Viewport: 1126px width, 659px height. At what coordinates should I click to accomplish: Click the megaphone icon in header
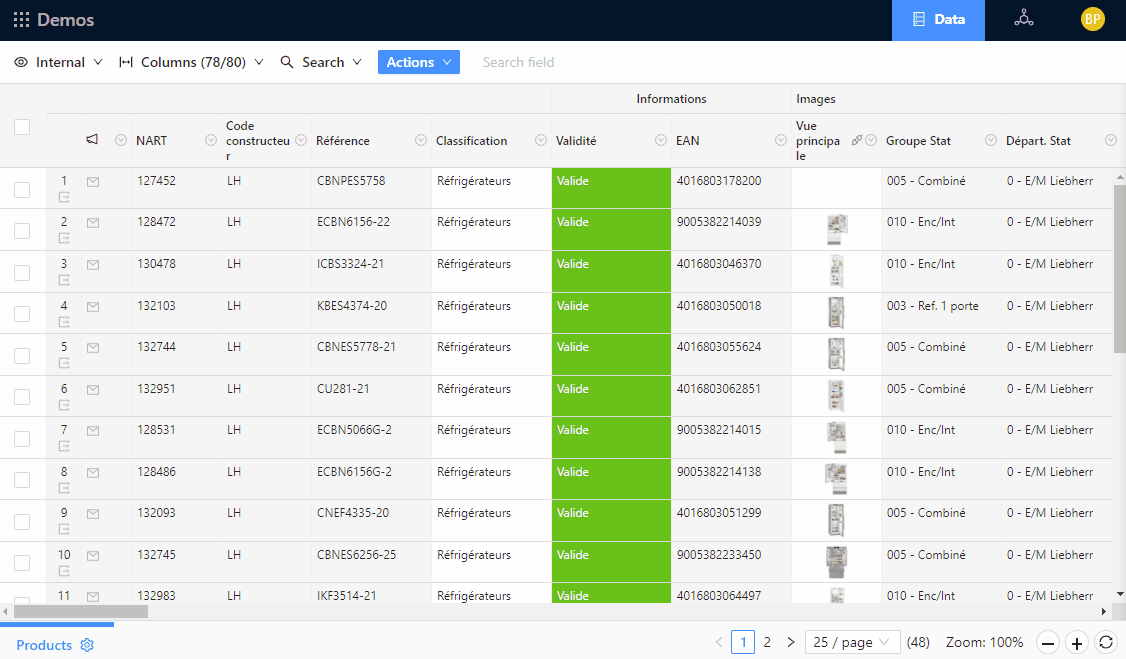point(92,140)
